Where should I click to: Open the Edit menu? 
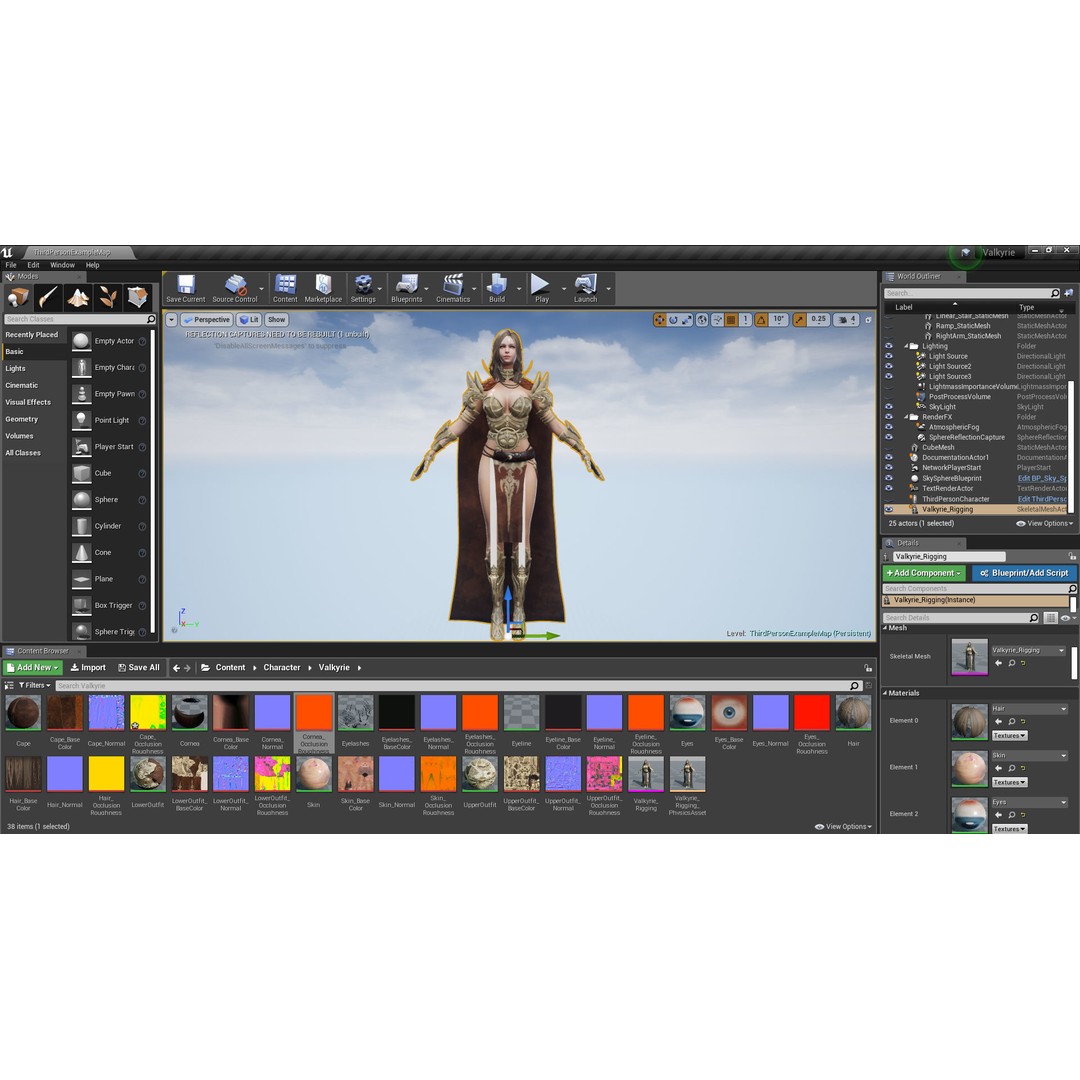point(33,264)
